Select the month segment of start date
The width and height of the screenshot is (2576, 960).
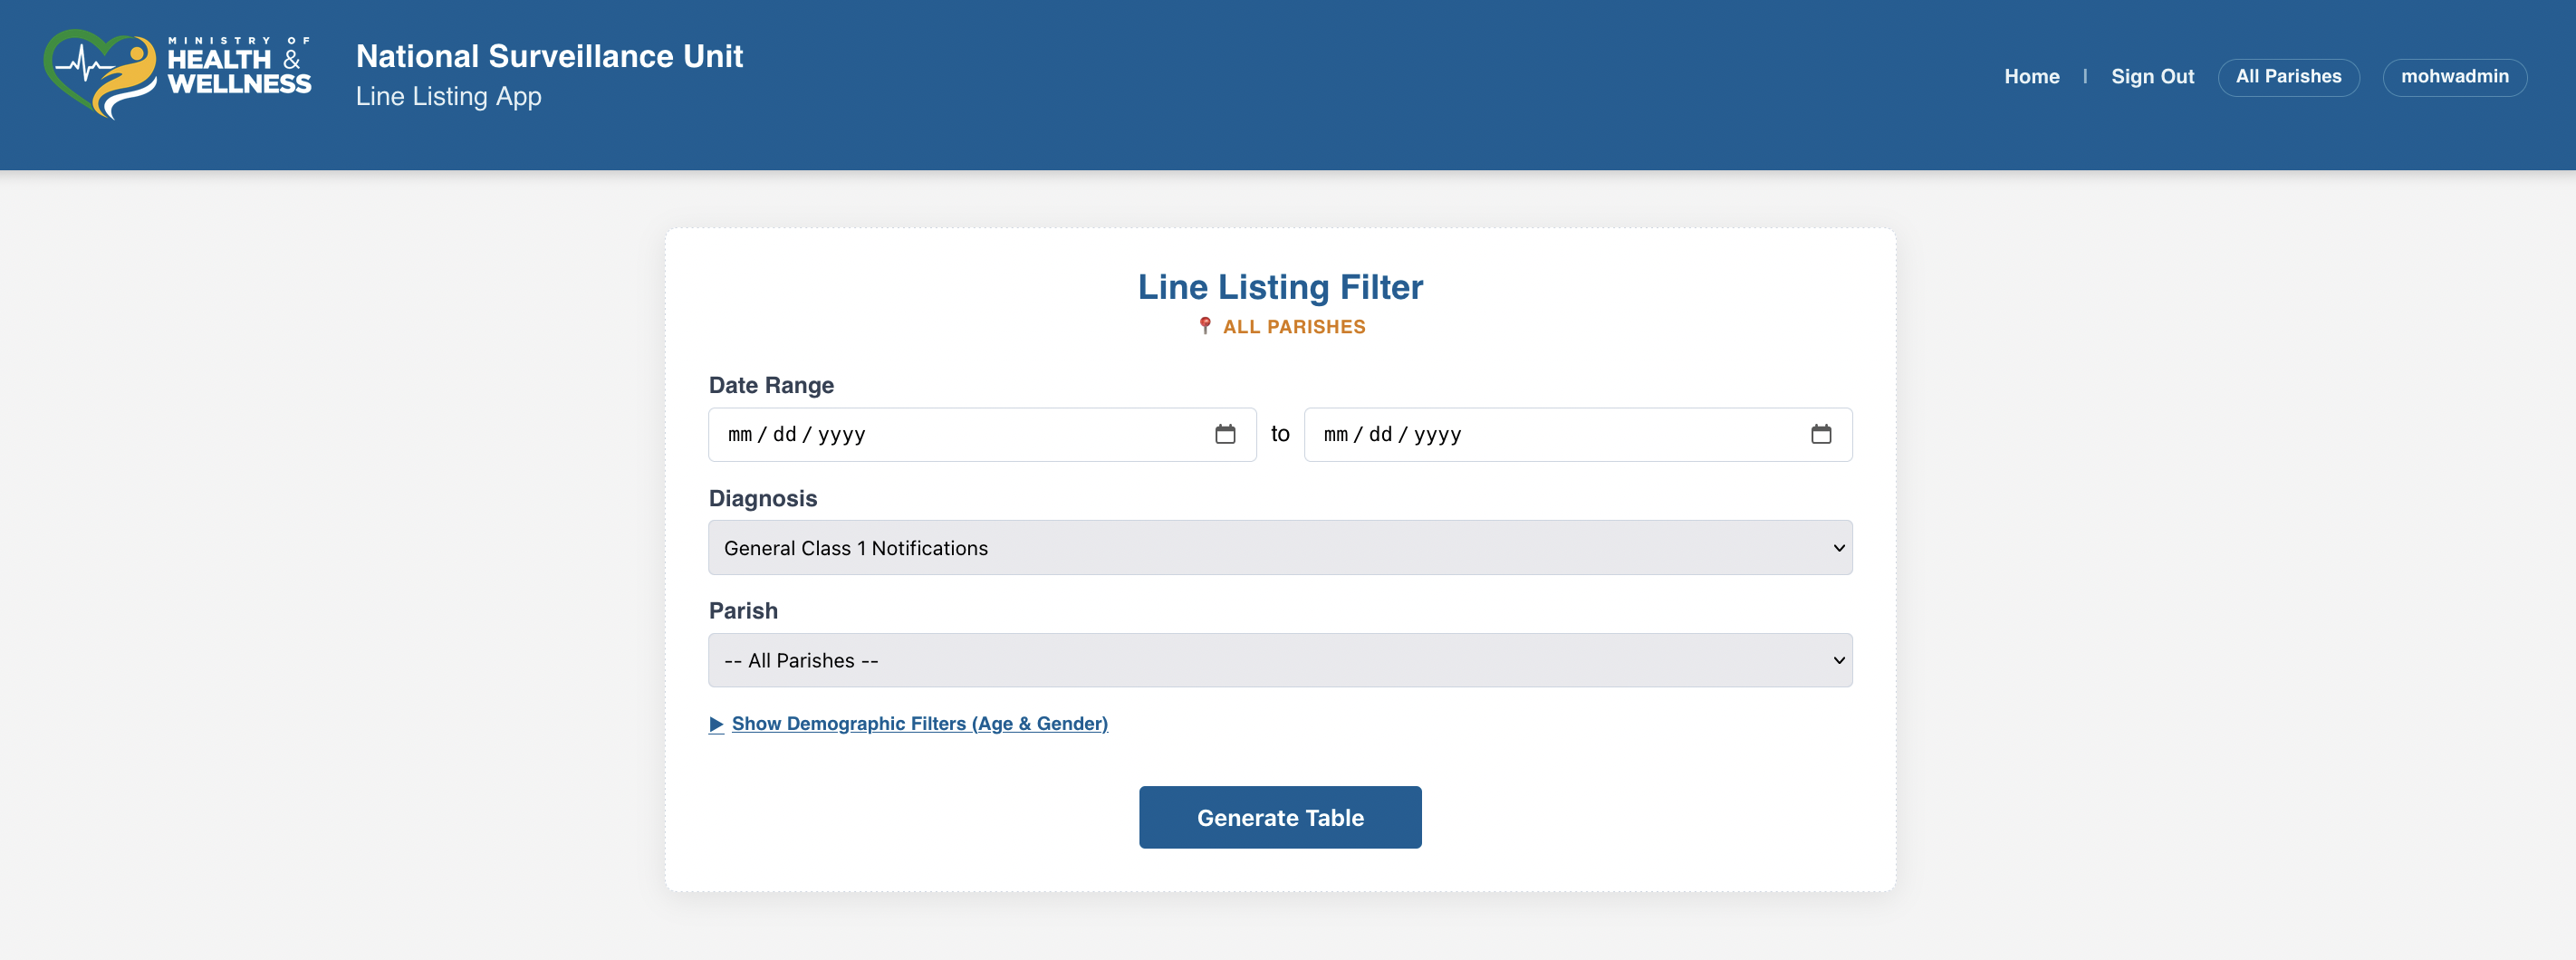pyautogui.click(x=740, y=435)
